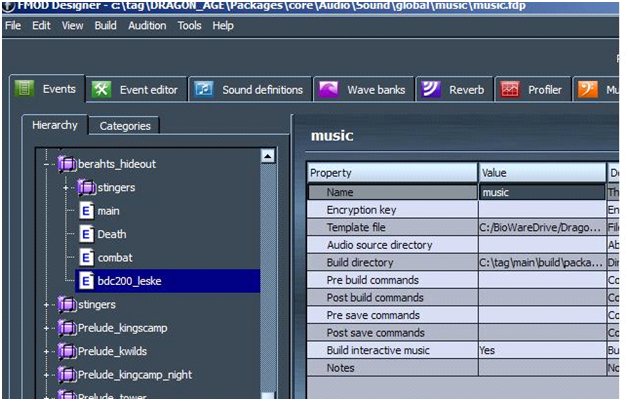Expand the stingers subfolder under berahts_hideout
Screen dimensions: 628x401
click(x=66, y=187)
